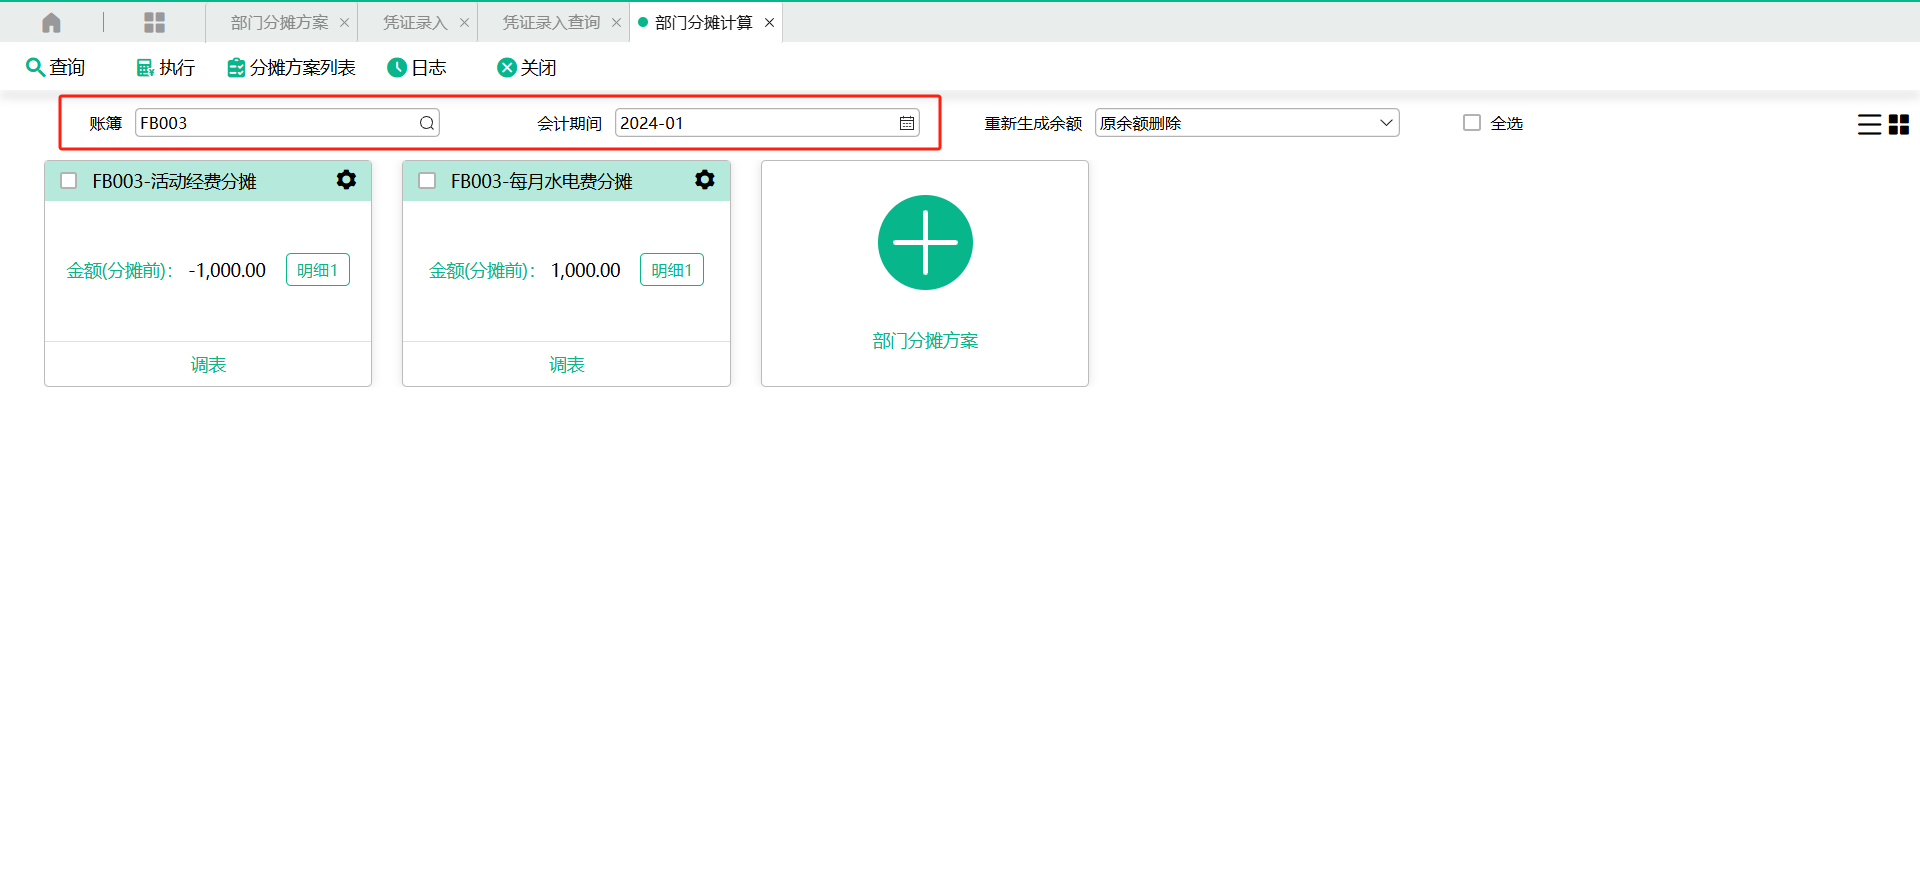Click 调表 under FB003-活动经费分摊
The width and height of the screenshot is (1920, 895).
point(208,365)
